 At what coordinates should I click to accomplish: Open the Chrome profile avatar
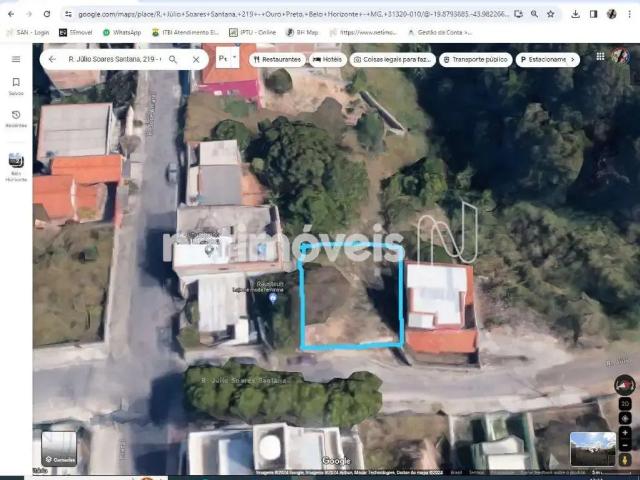(x=611, y=14)
